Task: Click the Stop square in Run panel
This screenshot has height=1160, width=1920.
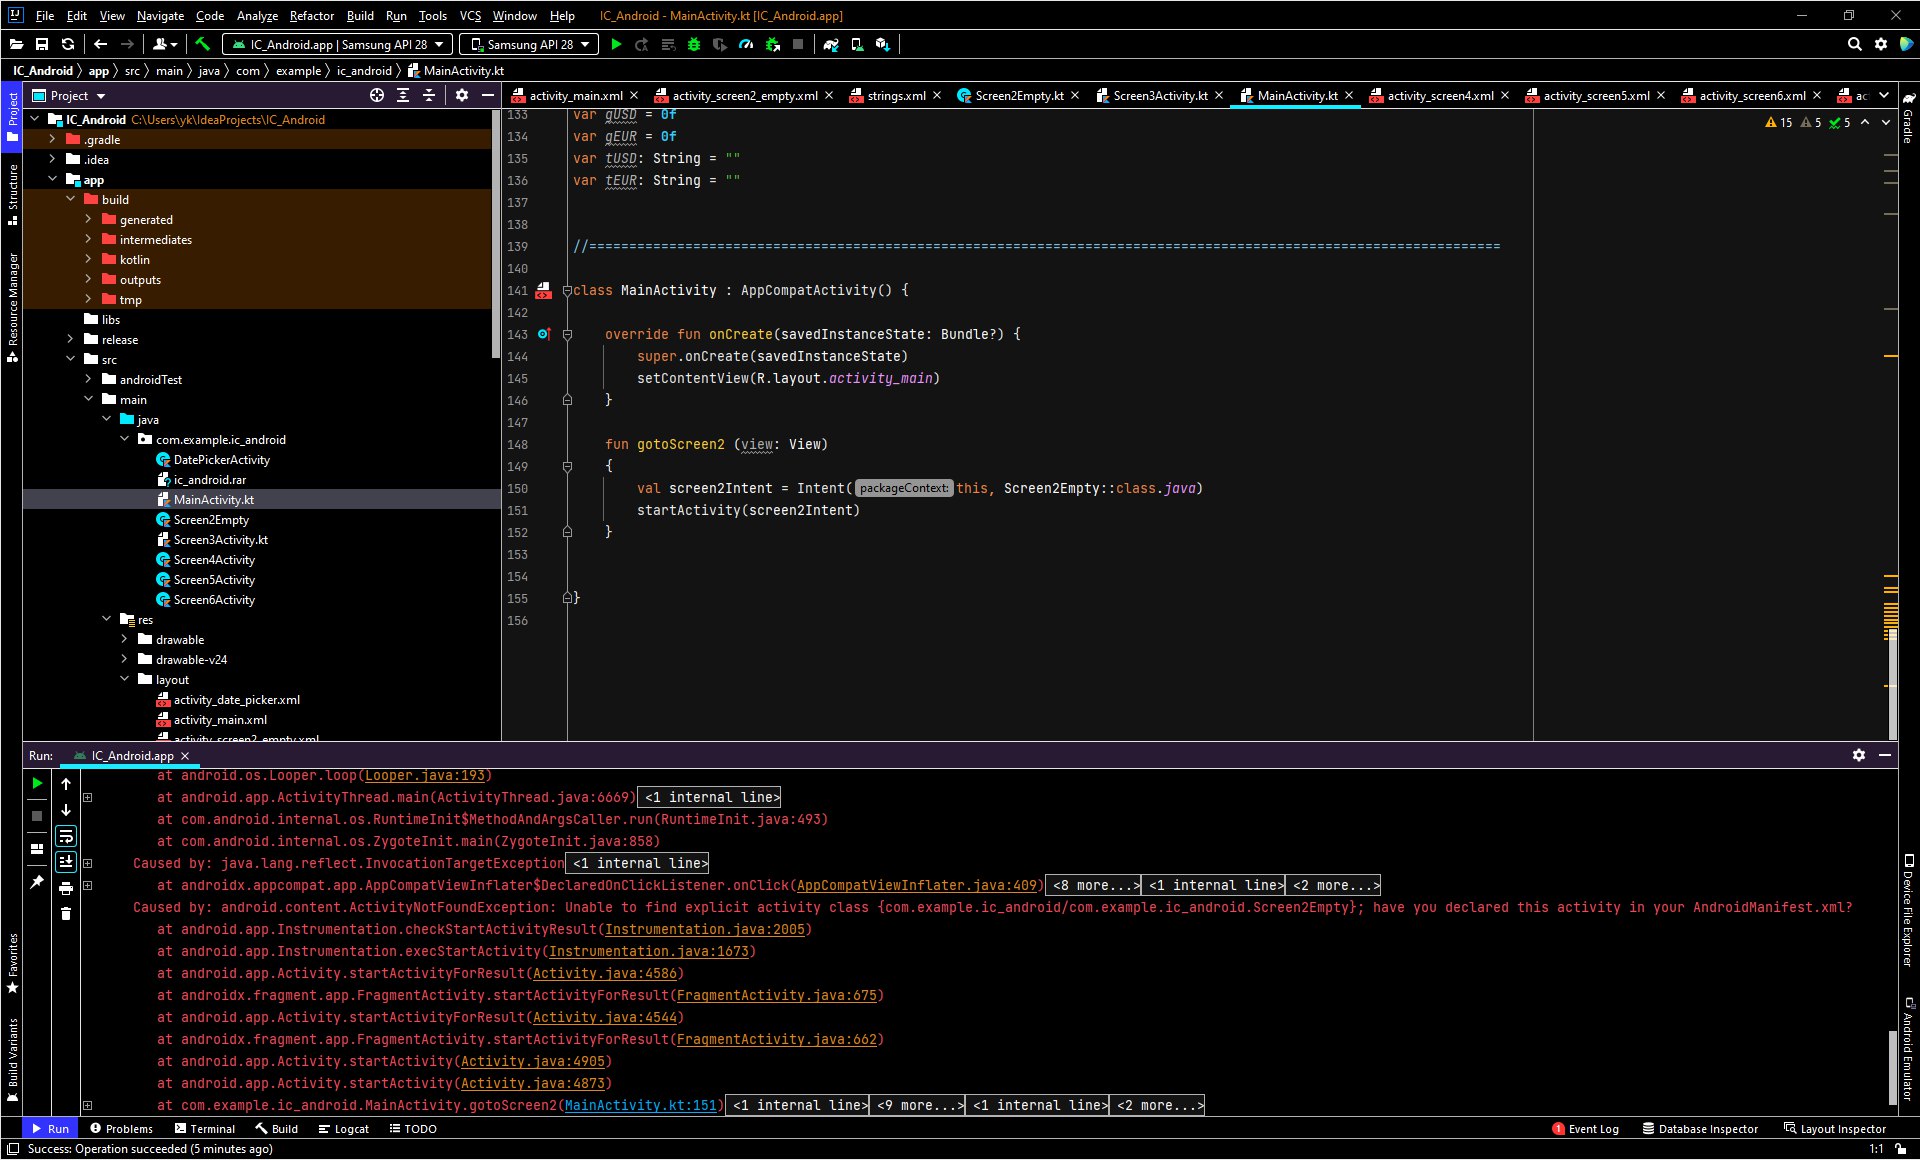Action: 37,816
